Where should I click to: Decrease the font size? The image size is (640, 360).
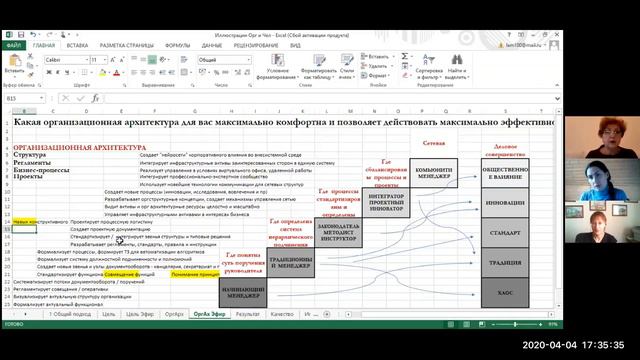122,60
